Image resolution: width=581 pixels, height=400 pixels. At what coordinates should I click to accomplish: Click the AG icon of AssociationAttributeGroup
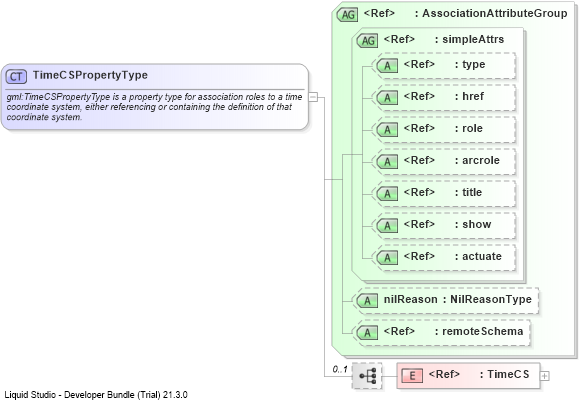point(348,14)
